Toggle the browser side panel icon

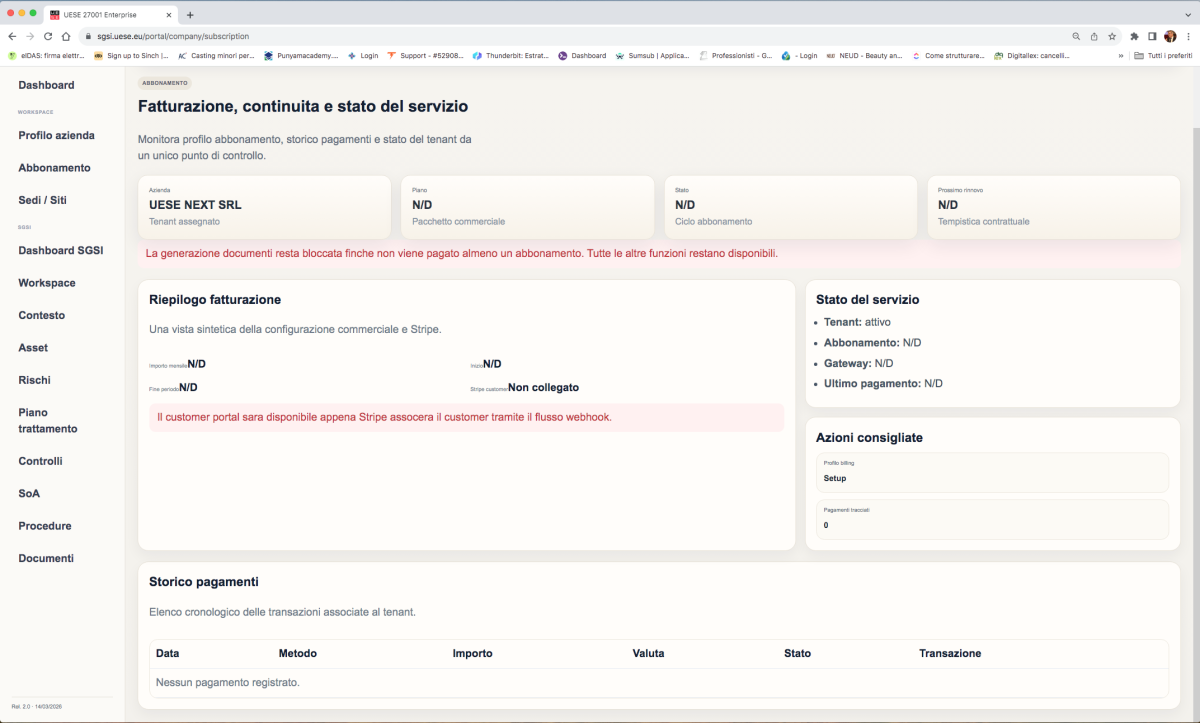pos(1152,36)
